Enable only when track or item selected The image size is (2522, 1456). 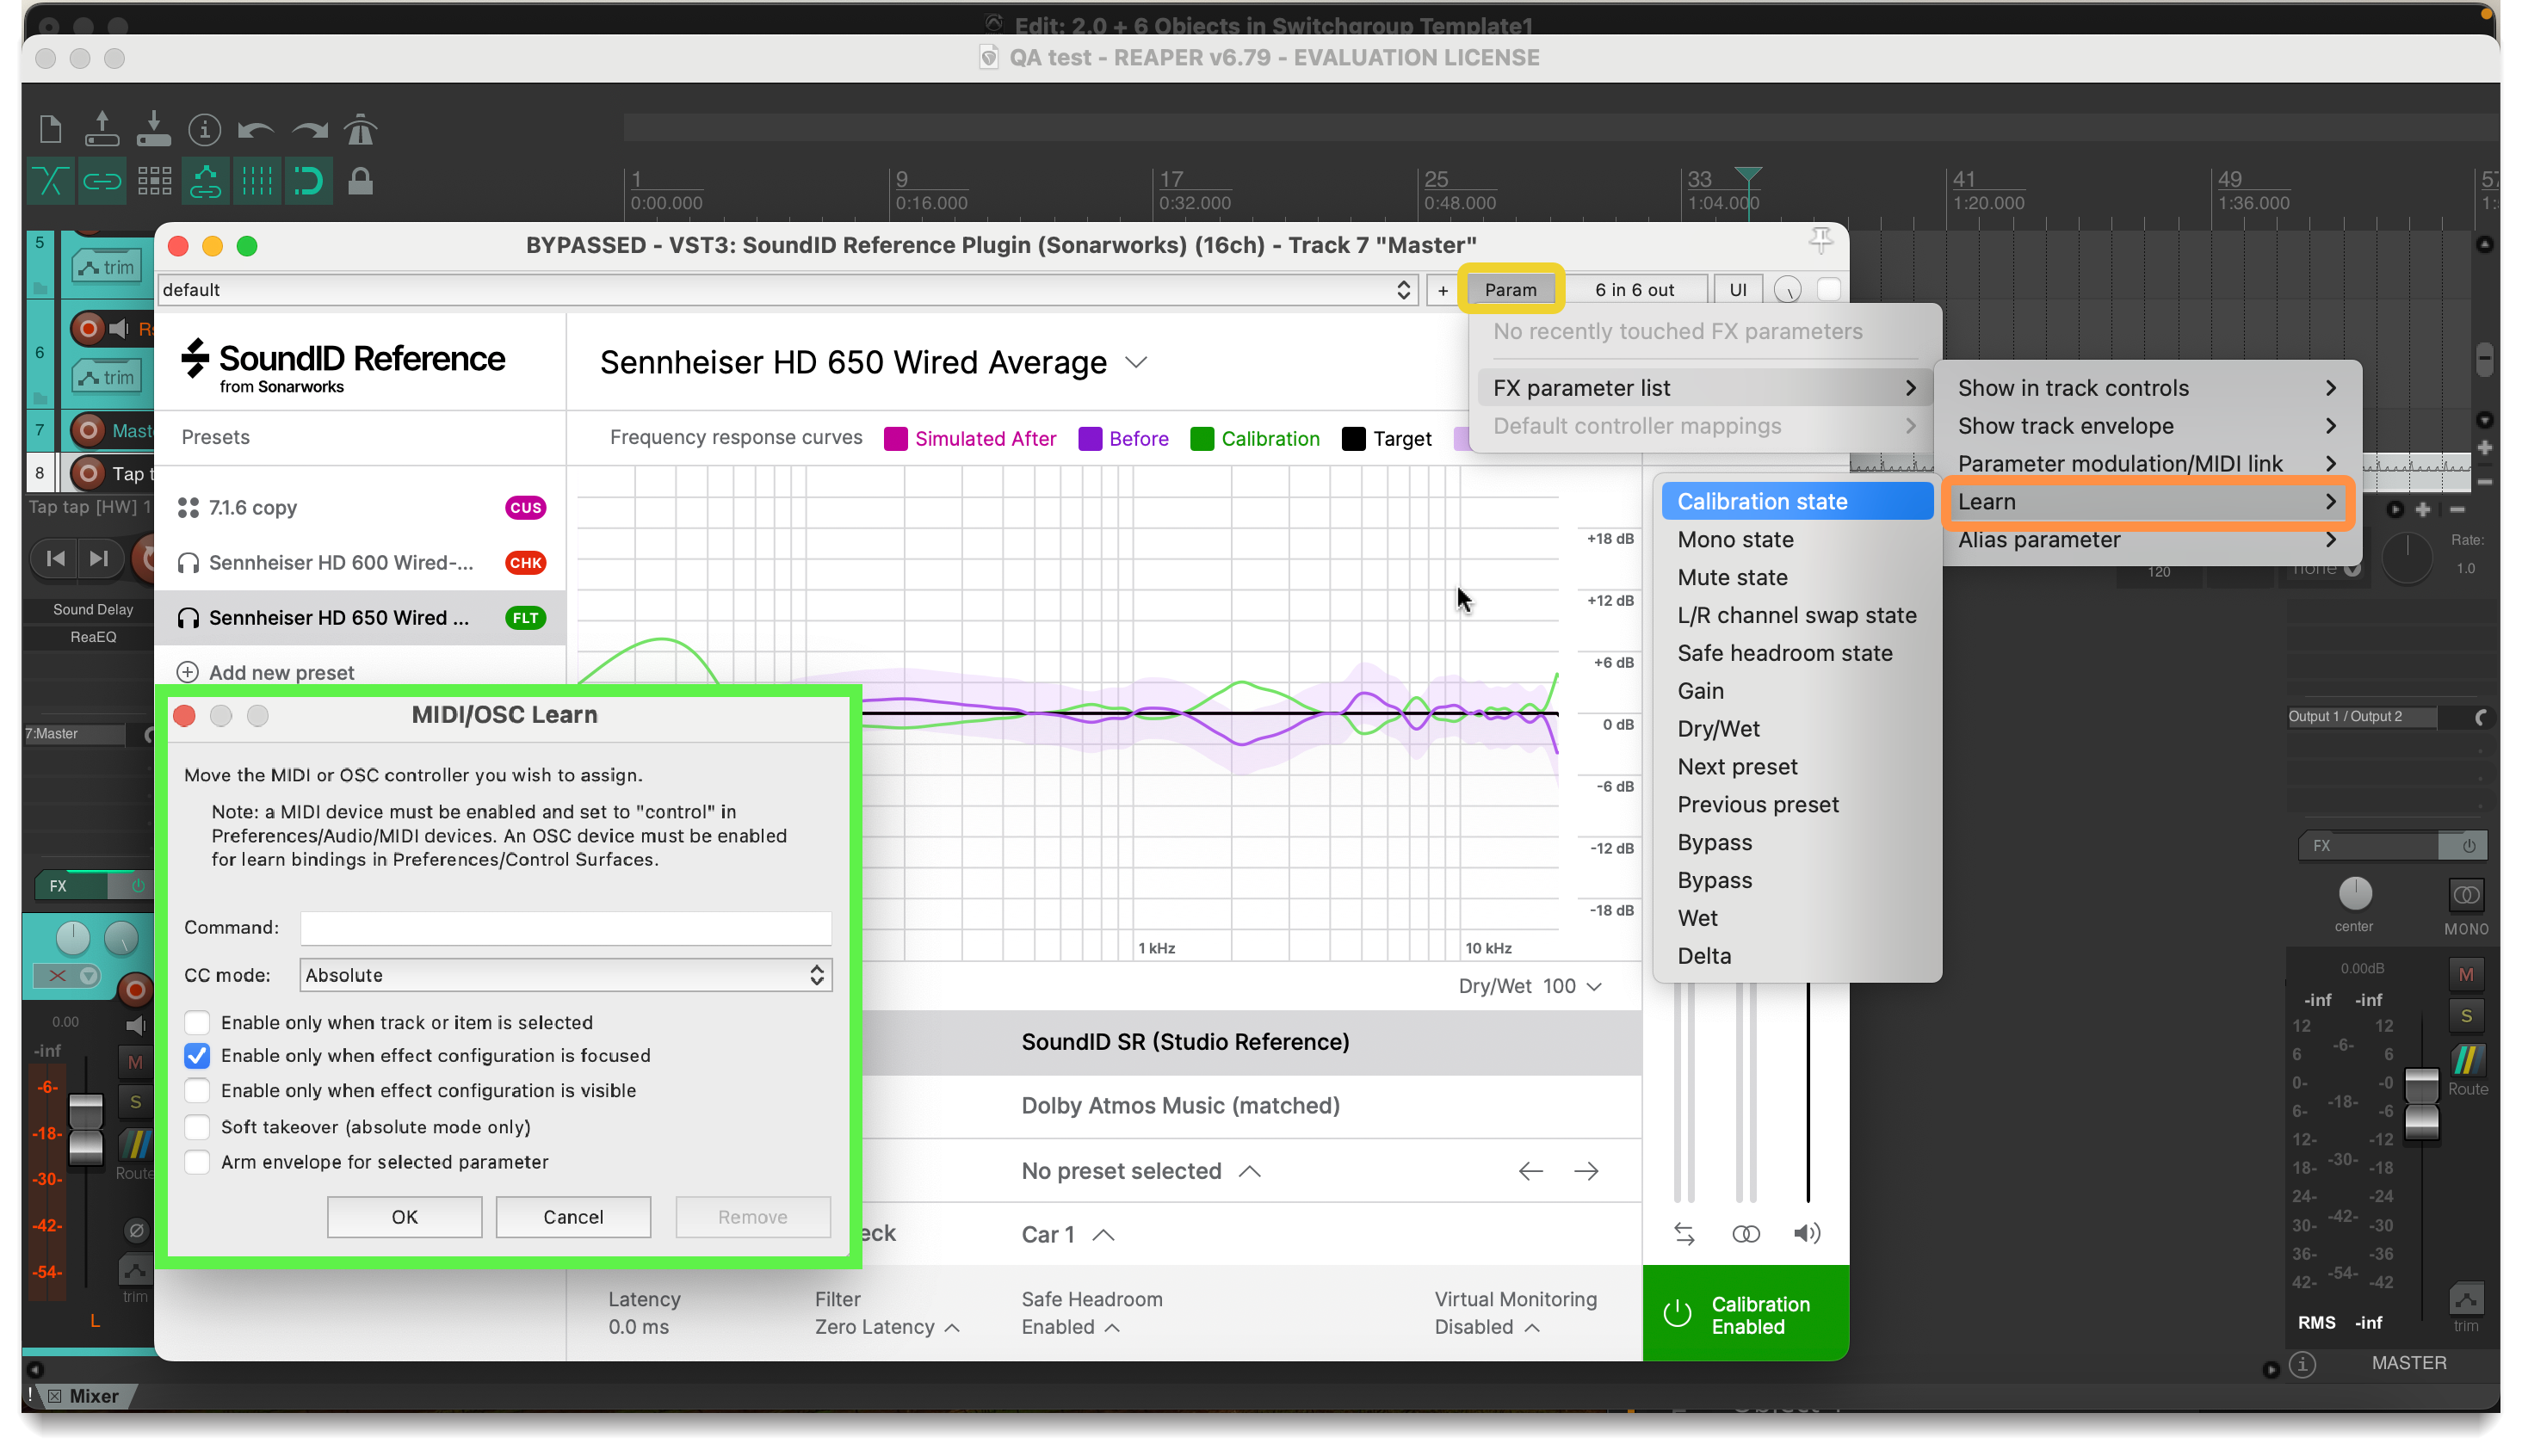pyautogui.click(x=197, y=1022)
